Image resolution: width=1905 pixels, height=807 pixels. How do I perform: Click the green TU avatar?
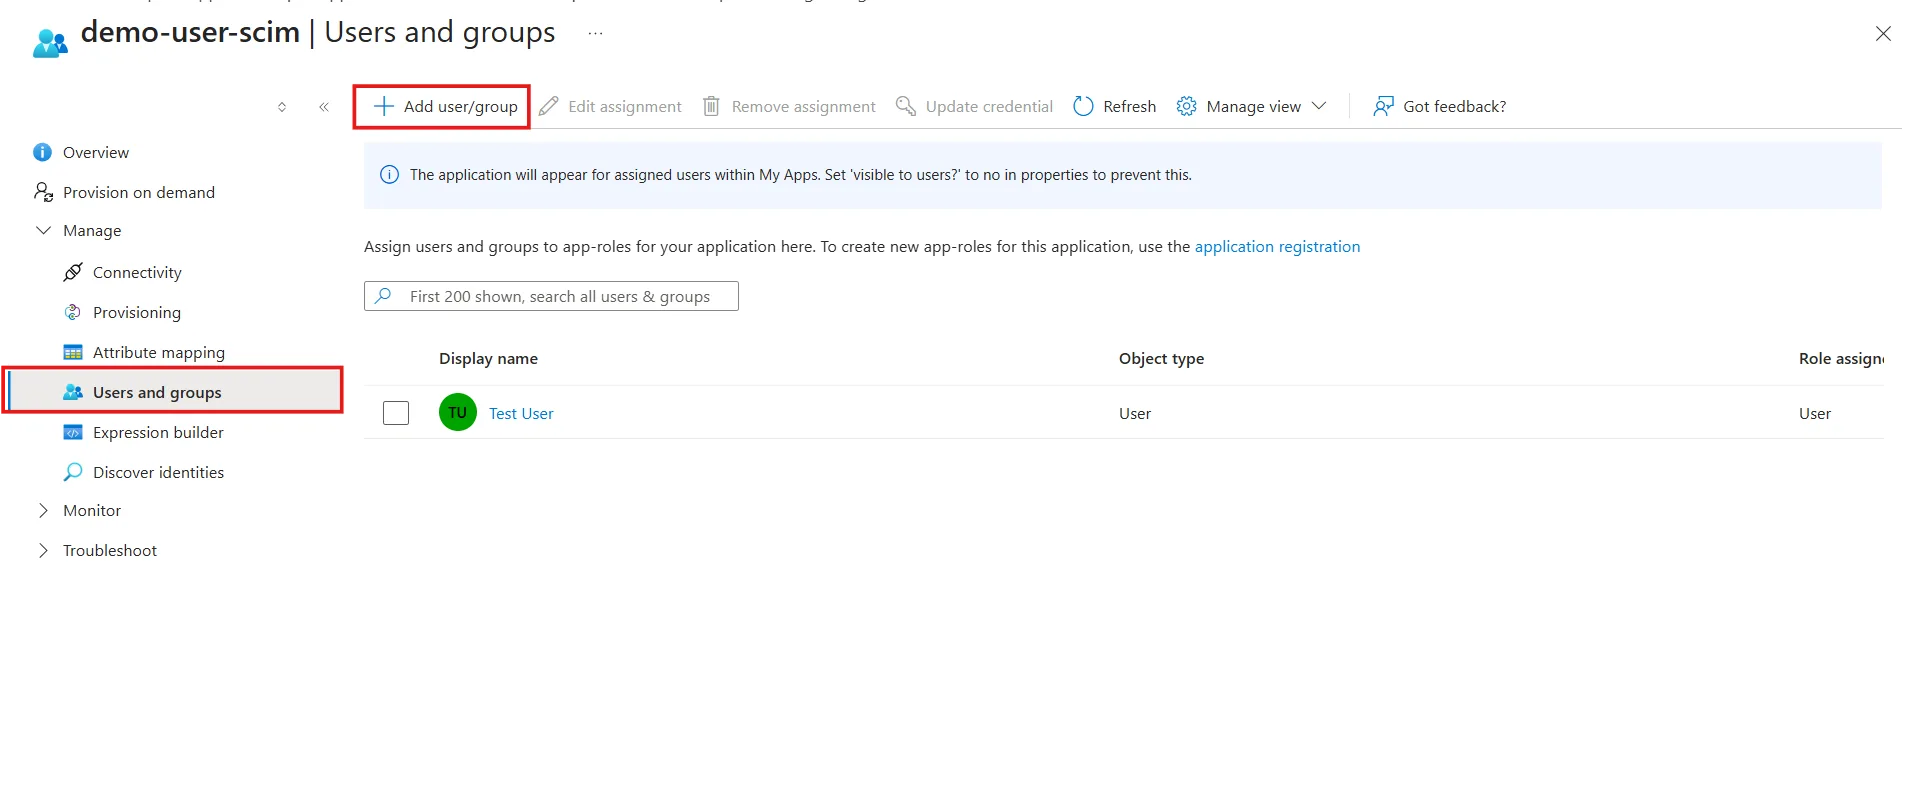tap(458, 412)
